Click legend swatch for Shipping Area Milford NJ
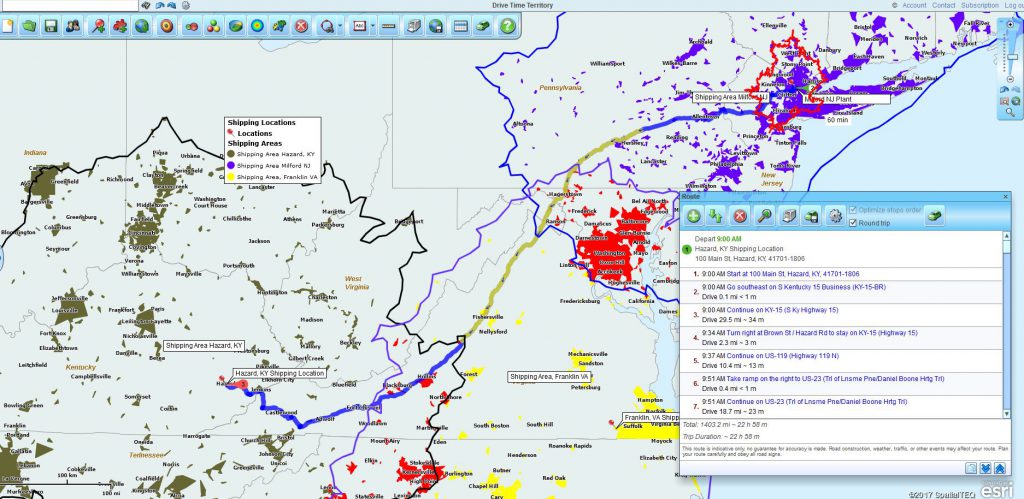 click(x=231, y=165)
